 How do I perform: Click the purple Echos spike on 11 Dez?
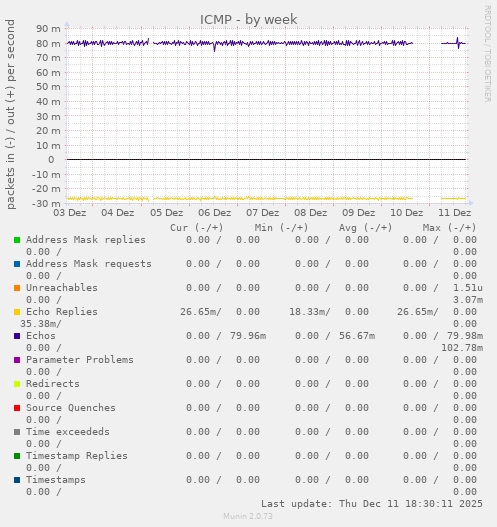[458, 43]
